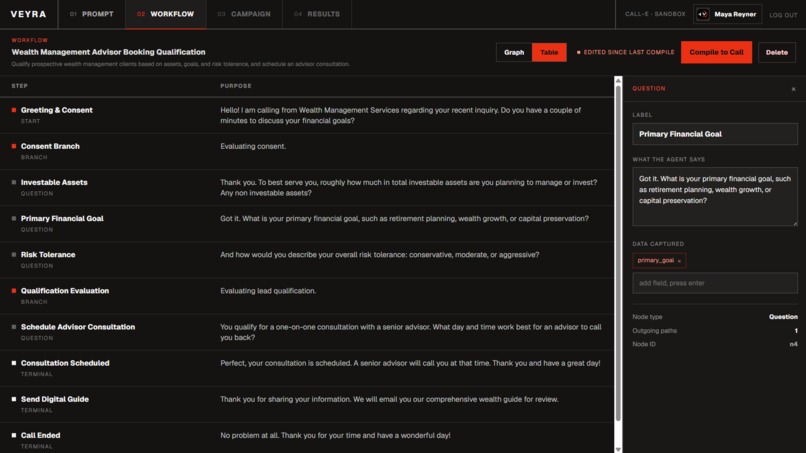This screenshot has height=453, width=806.
Task: Open the Qualification Evaluation step
Action: coord(307,296)
